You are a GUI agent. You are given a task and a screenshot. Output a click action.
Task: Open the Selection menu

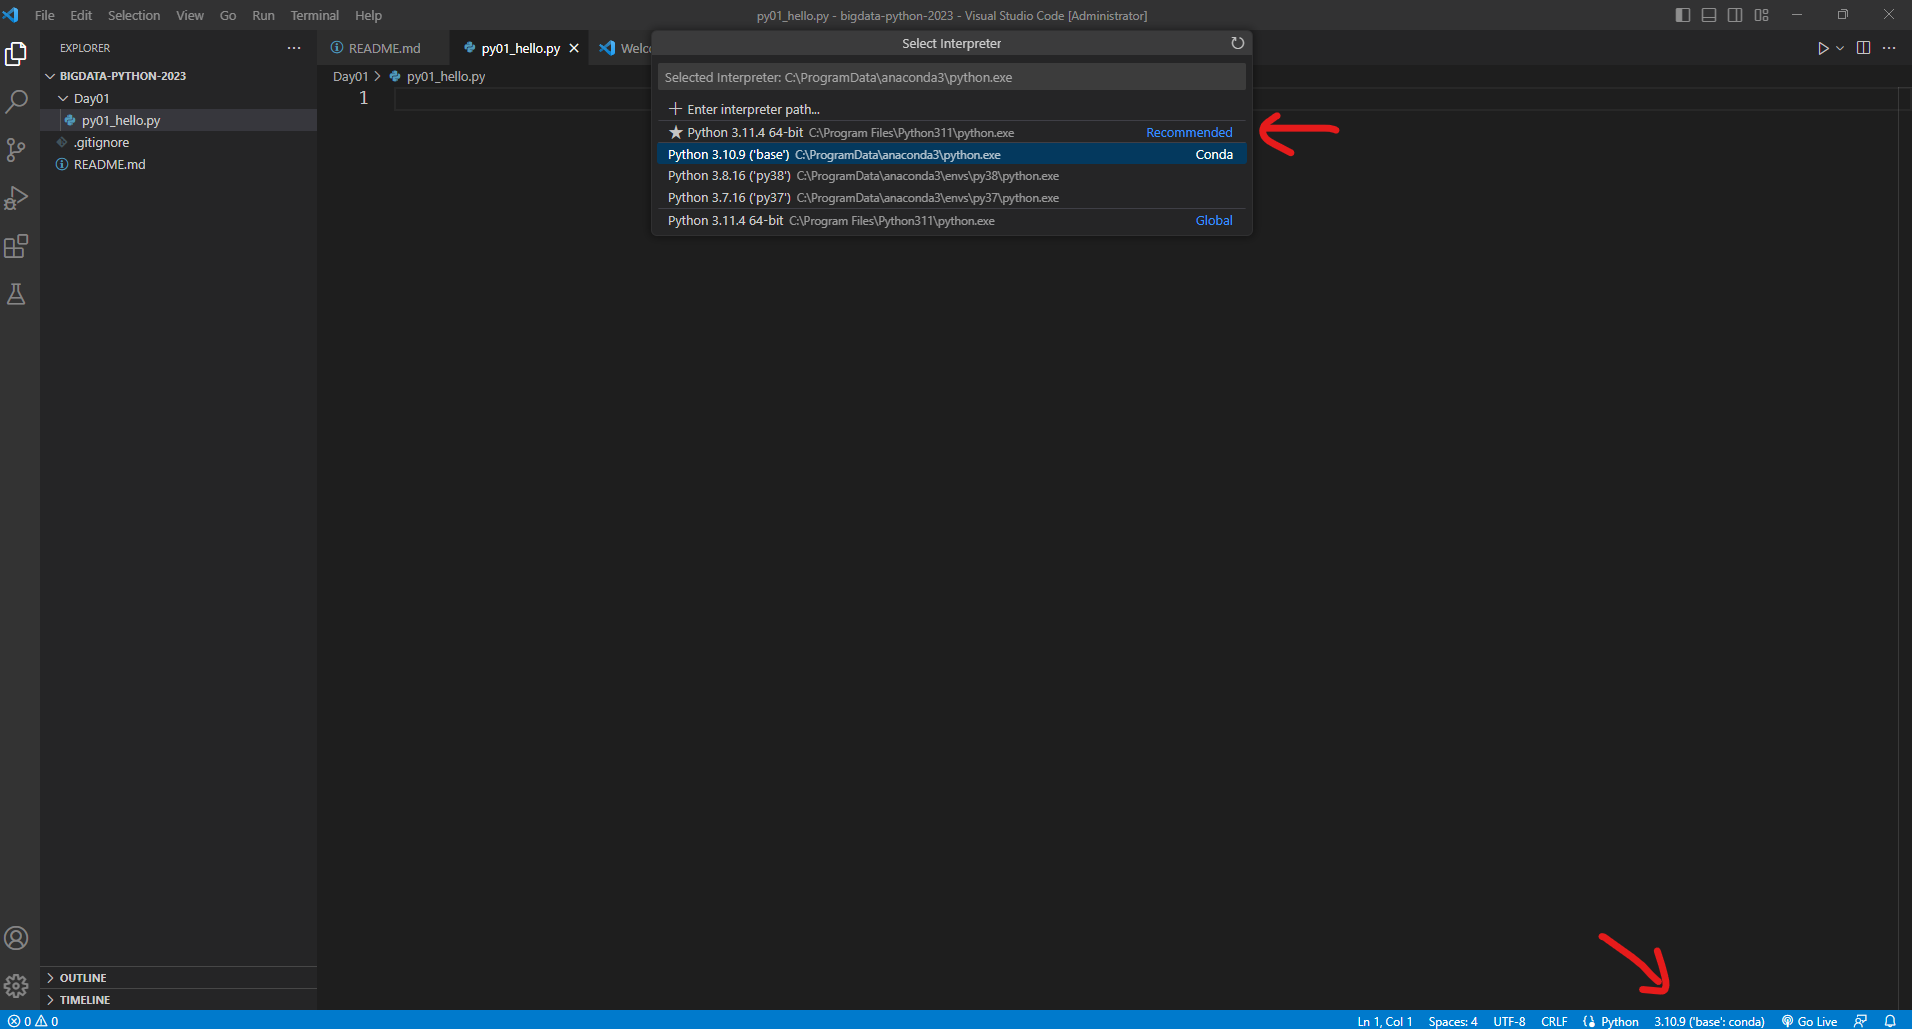pos(134,15)
